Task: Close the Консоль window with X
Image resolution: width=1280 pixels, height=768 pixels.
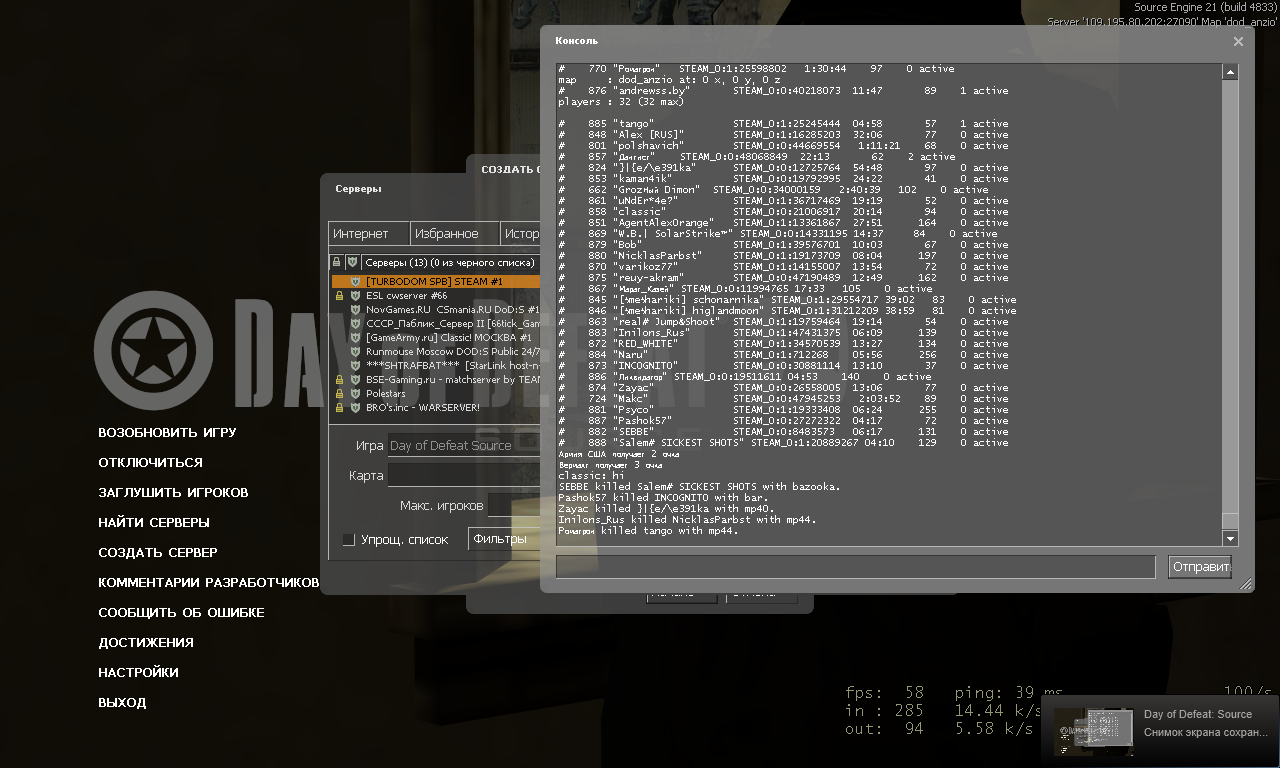Action: [1238, 42]
